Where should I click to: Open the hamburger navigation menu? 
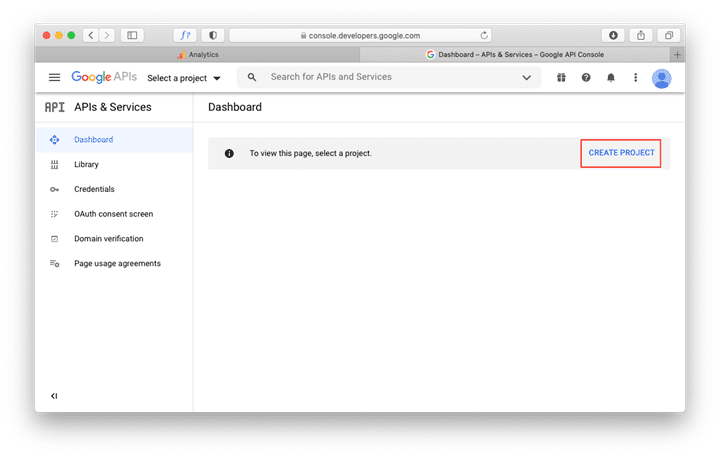pyautogui.click(x=54, y=77)
